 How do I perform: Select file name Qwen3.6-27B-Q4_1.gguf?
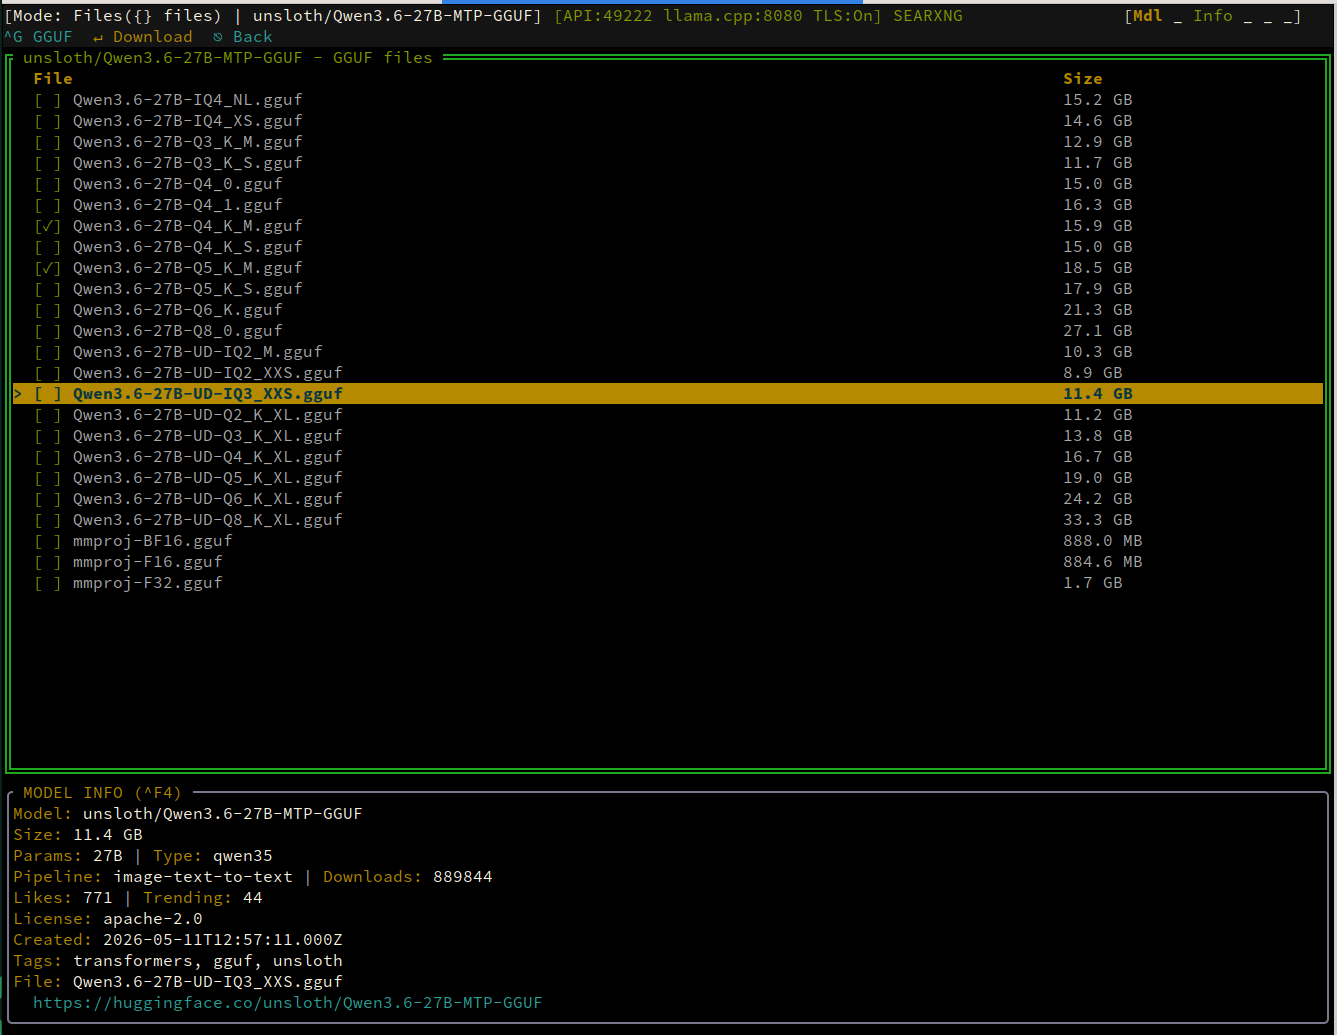click(178, 205)
